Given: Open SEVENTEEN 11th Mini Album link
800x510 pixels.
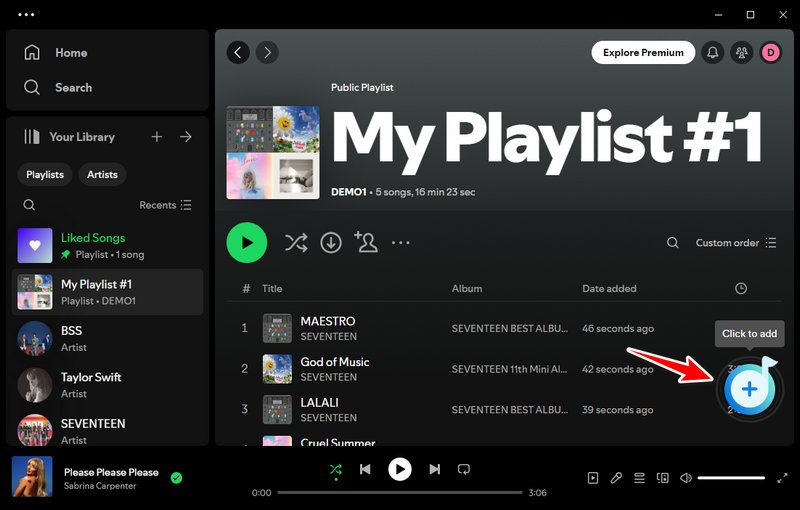Looking at the screenshot, I should (x=509, y=369).
